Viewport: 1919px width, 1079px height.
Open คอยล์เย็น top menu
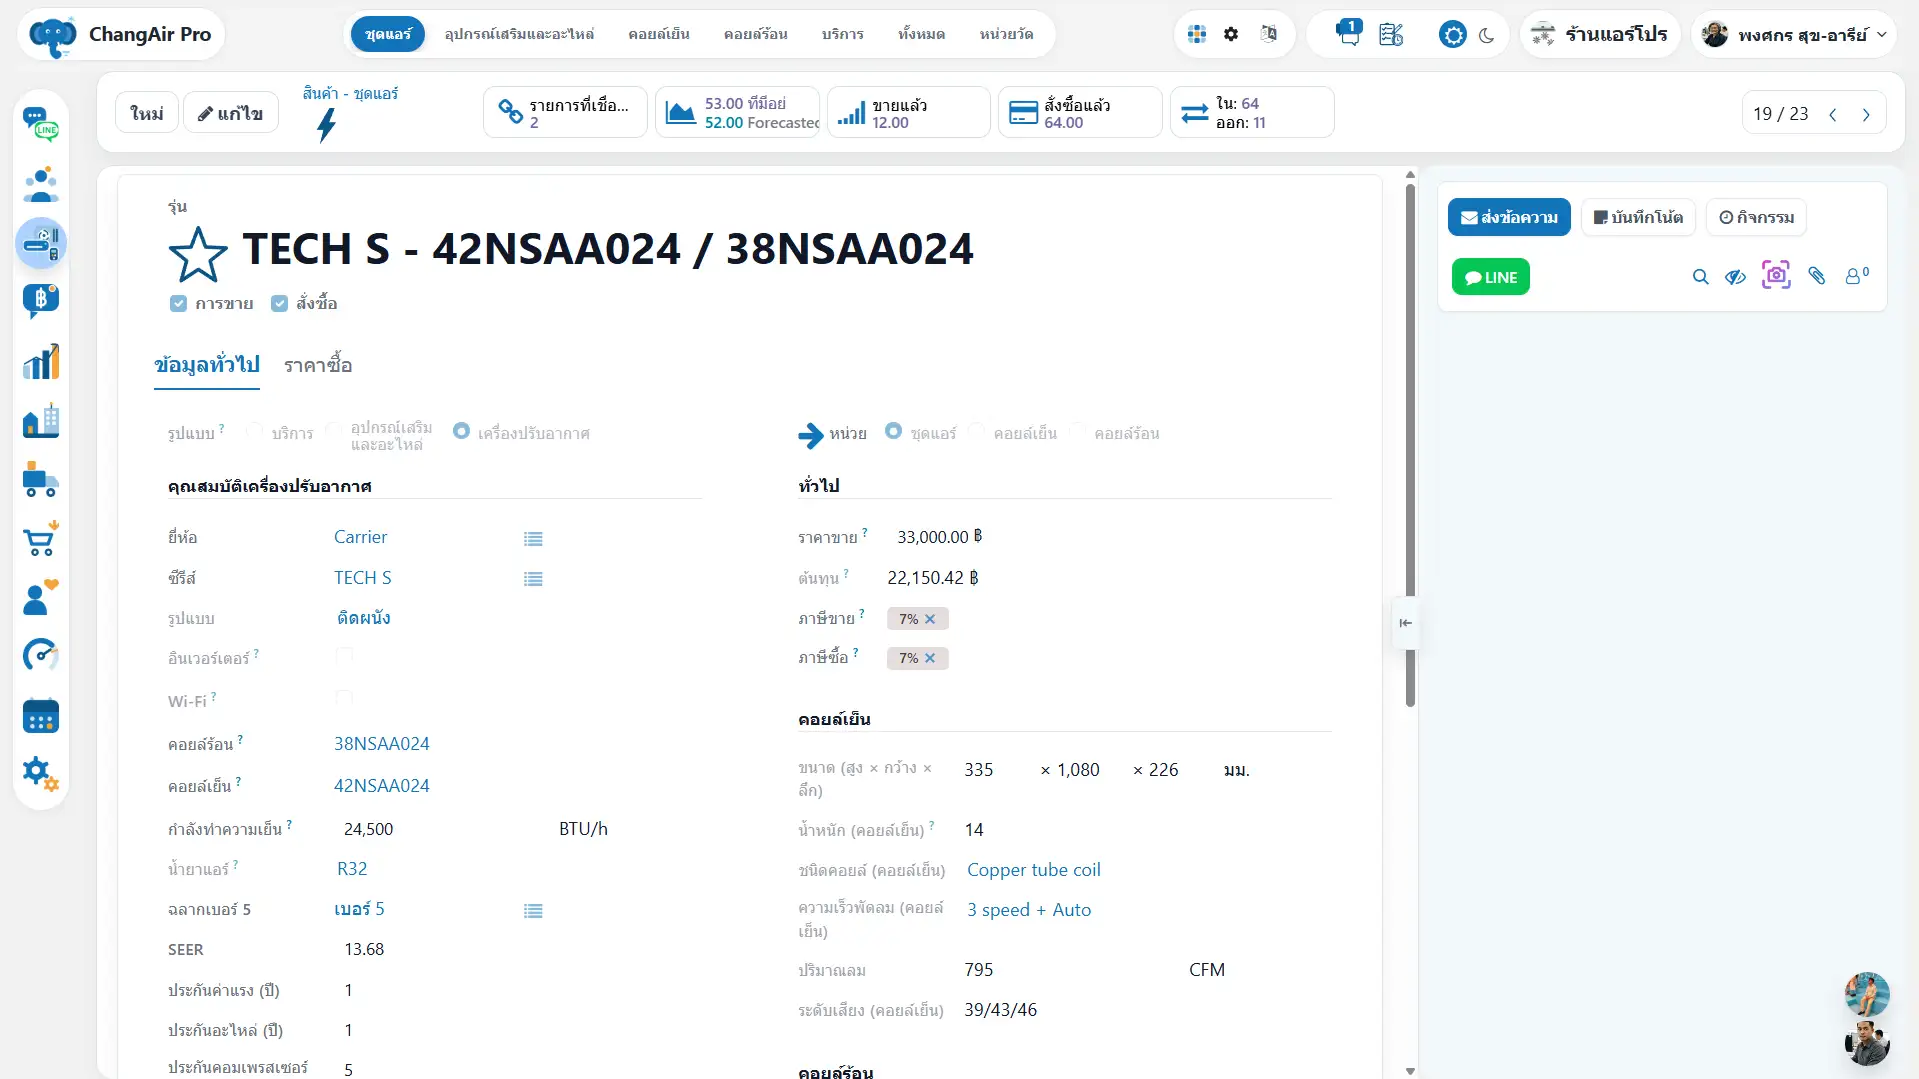tap(659, 34)
